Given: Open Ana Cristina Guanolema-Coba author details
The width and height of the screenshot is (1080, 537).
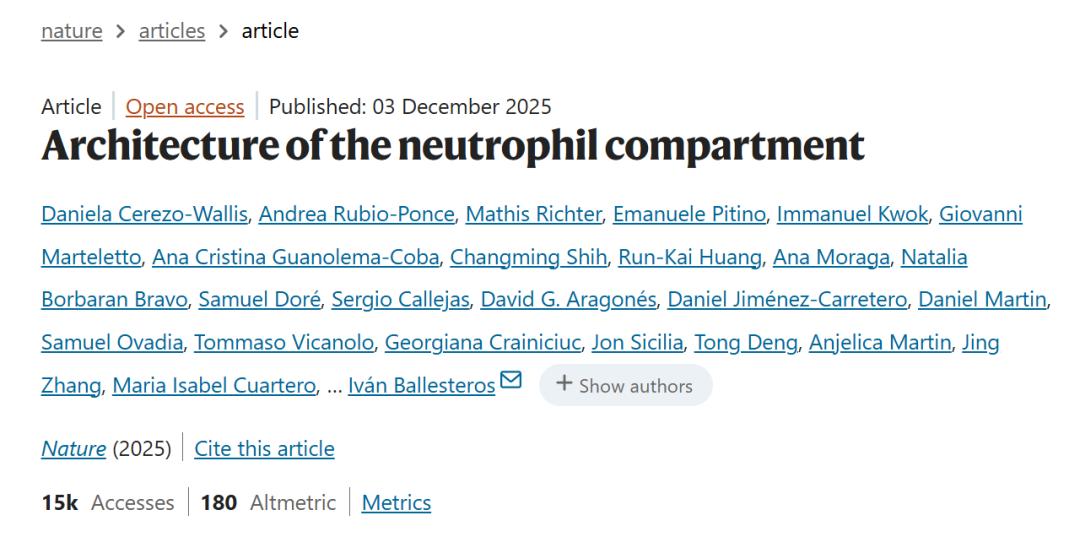Looking at the screenshot, I should (295, 257).
